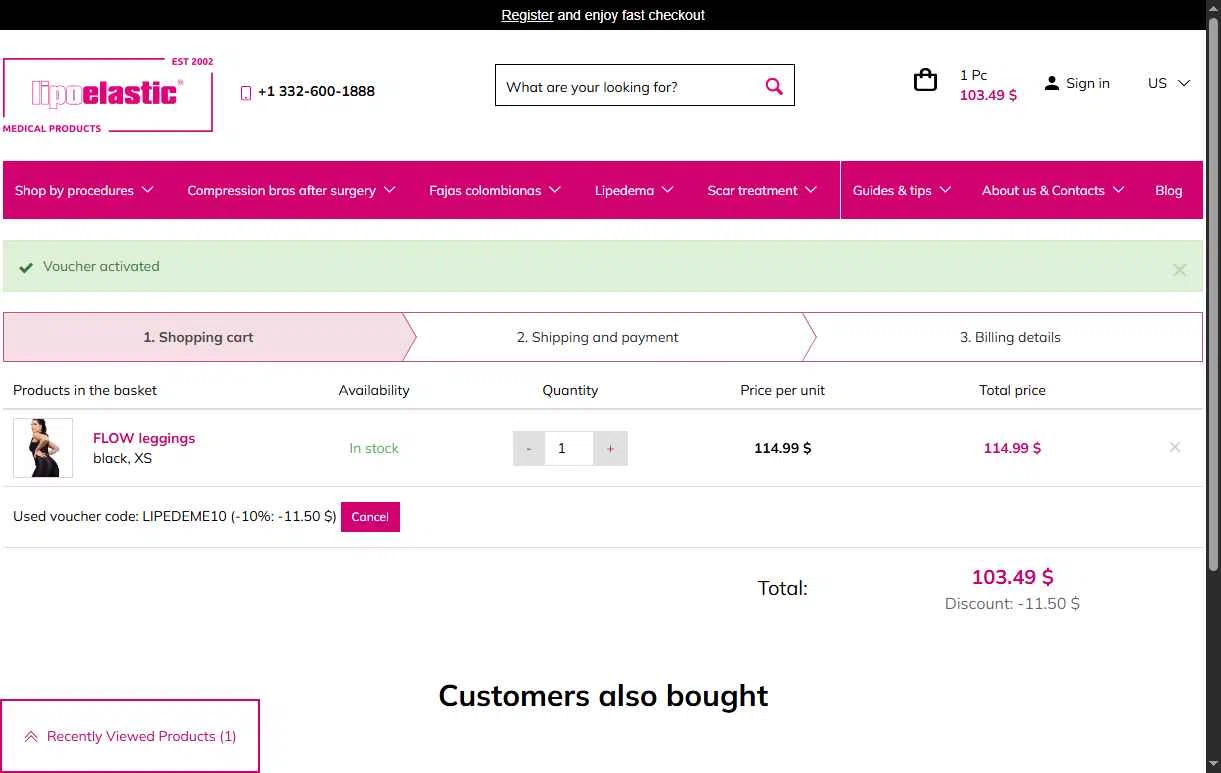
Task: Expand Compression bras after surgery menu
Action: click(291, 190)
